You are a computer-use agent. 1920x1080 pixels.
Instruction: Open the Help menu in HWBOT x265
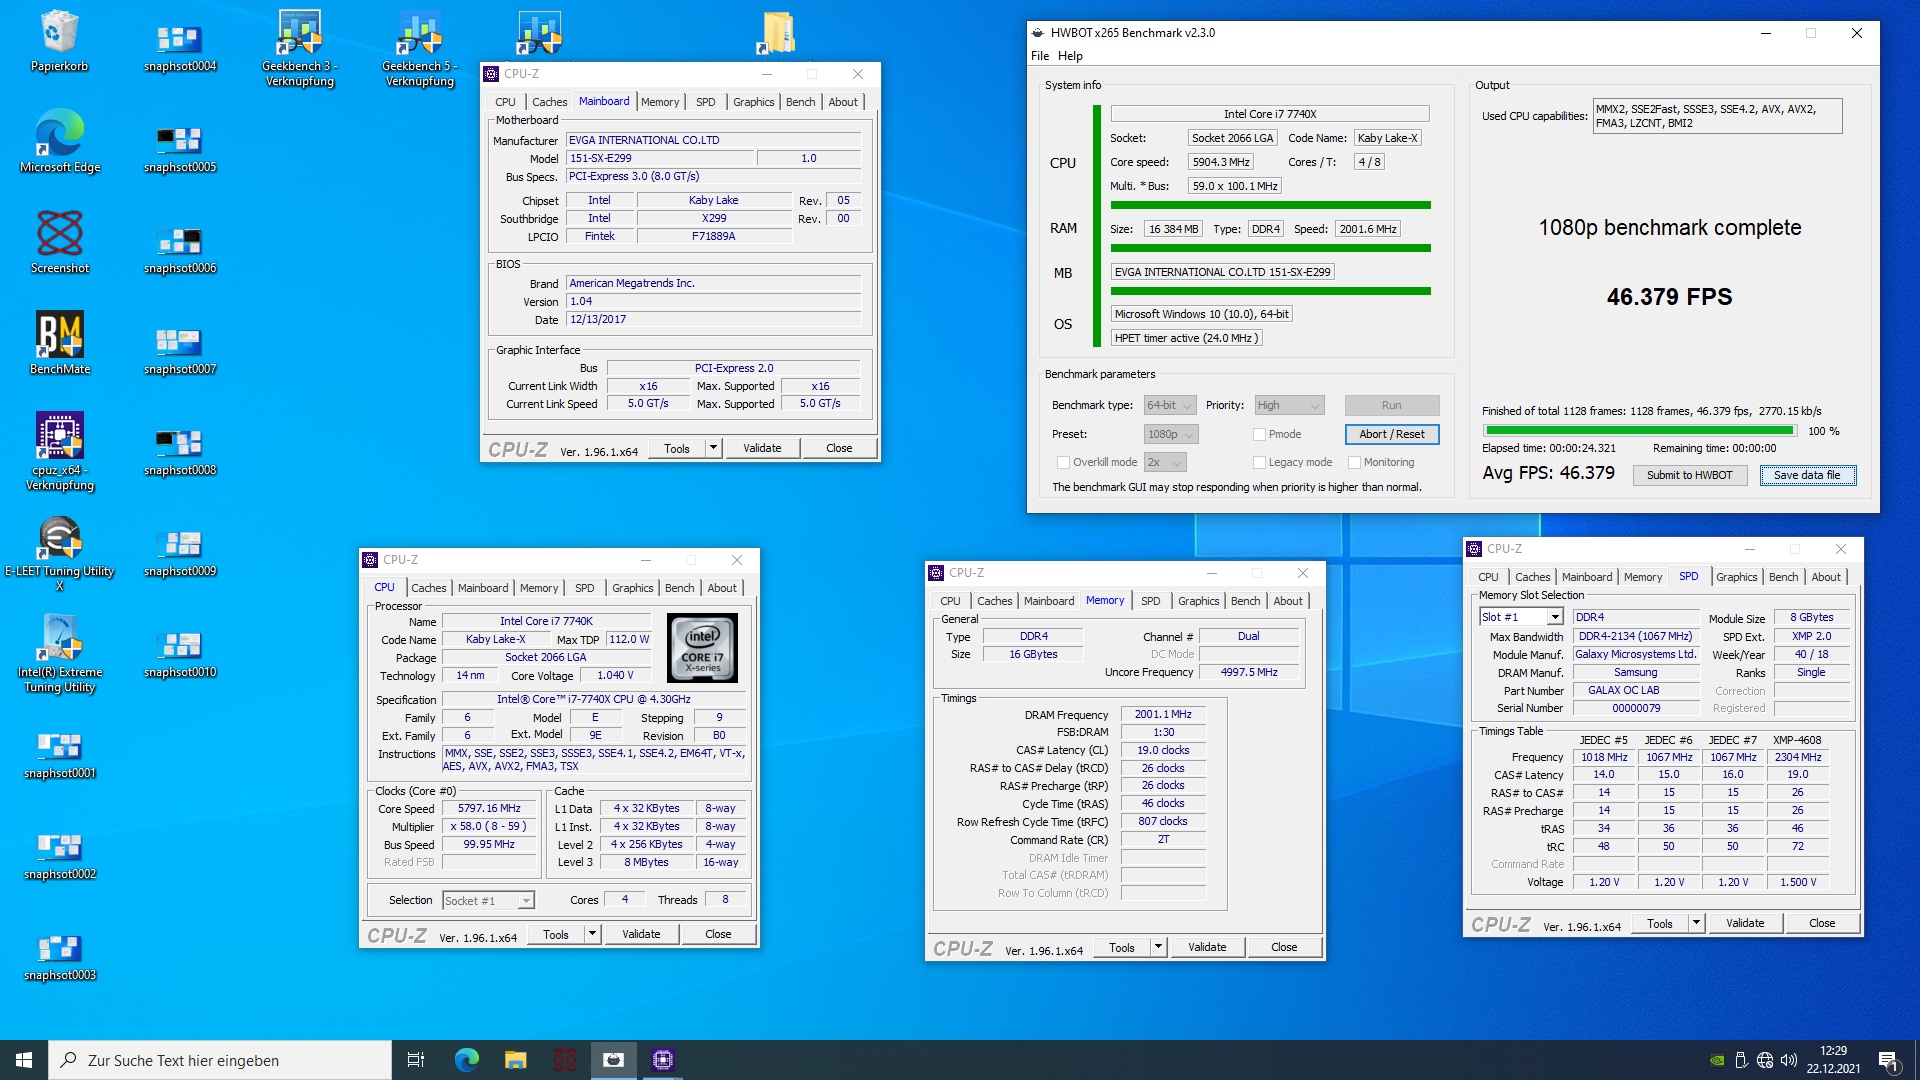click(1070, 56)
